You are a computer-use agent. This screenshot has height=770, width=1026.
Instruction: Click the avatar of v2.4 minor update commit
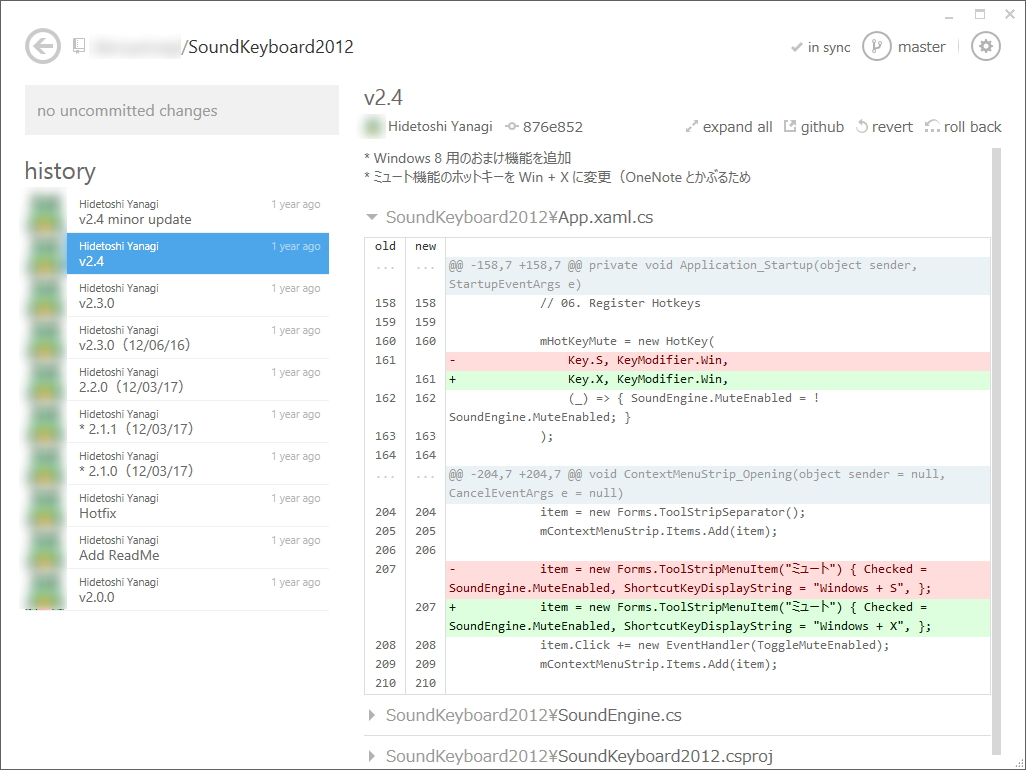point(46,212)
